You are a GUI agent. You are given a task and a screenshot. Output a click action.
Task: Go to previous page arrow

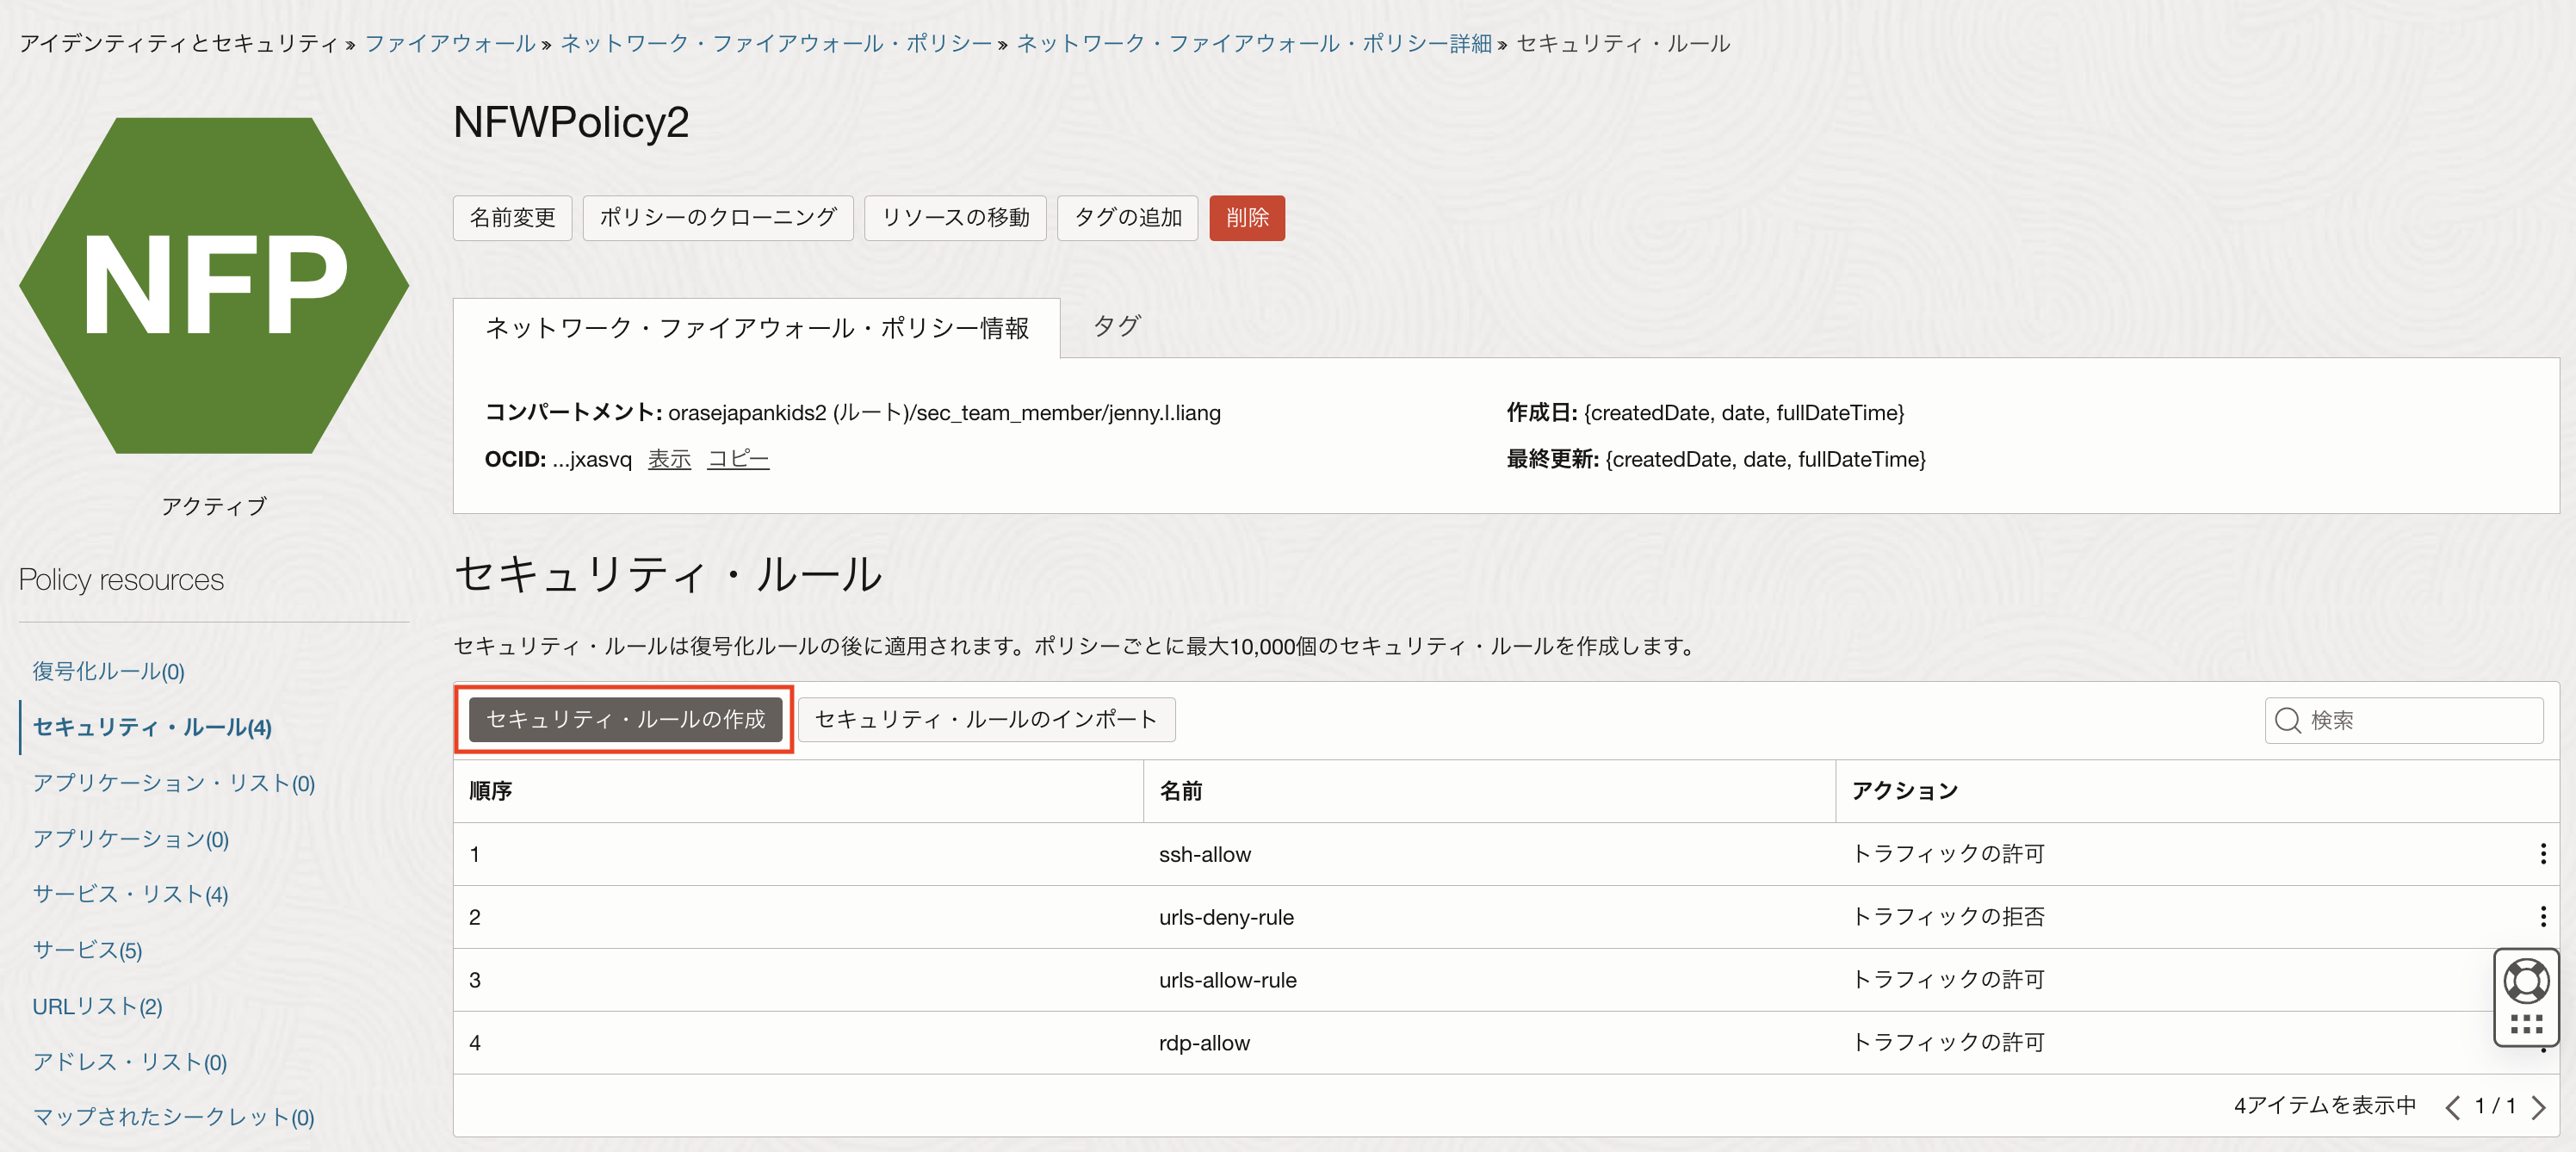pyautogui.click(x=2452, y=1106)
